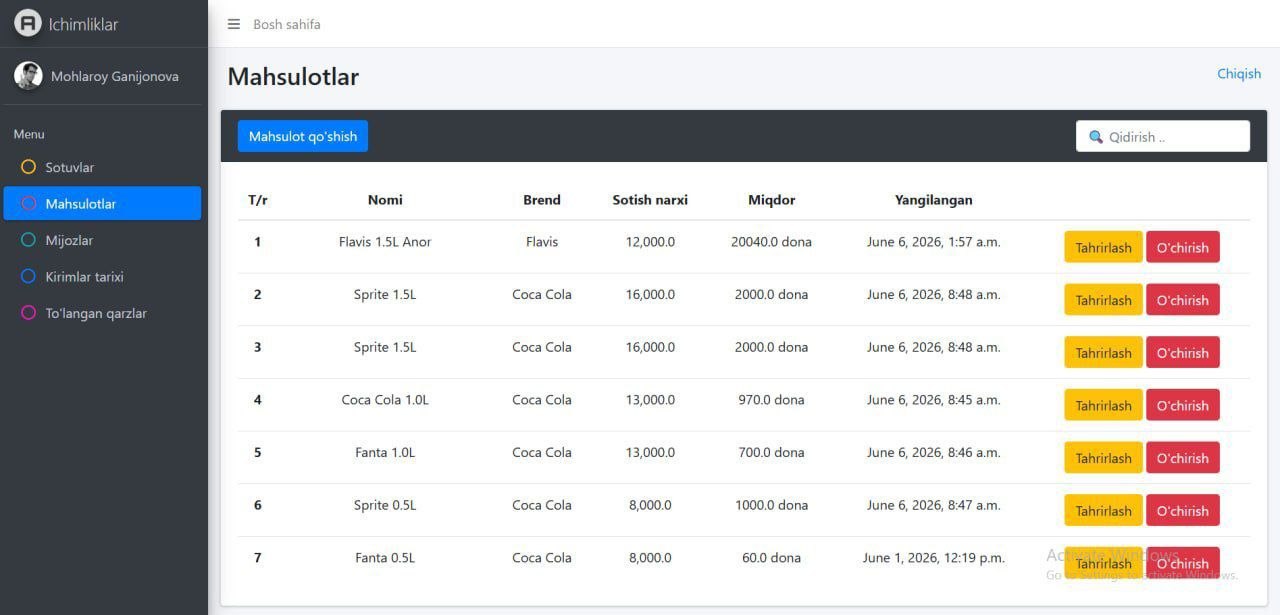Click the pink circle icon beside To'langan qarzlar
Viewport: 1280px width, 615px height.
pos(28,313)
